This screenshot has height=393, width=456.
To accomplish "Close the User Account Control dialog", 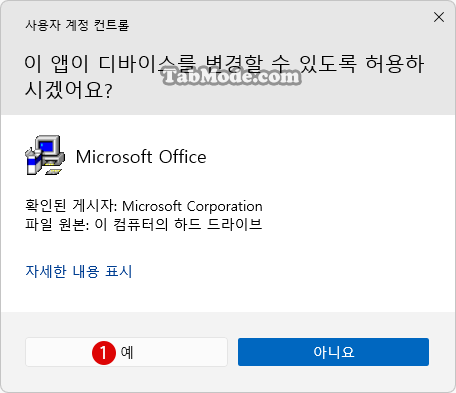I will (x=439, y=17).
